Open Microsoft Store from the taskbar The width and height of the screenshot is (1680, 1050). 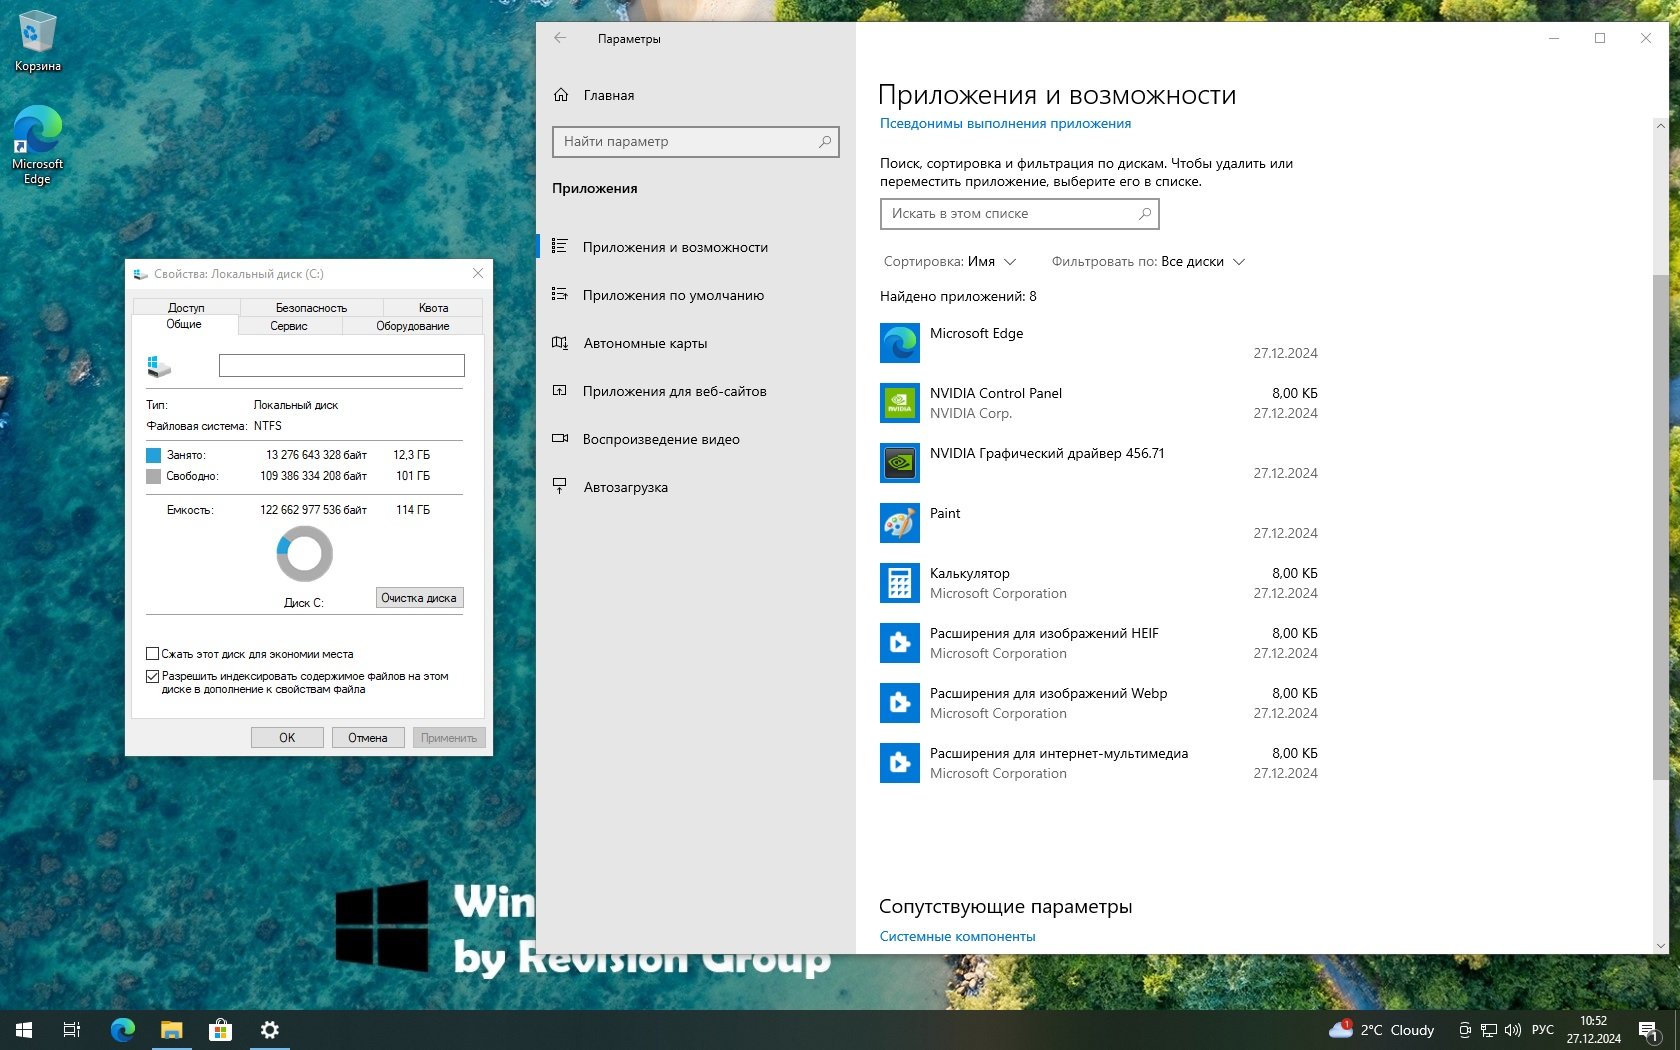[x=220, y=1029]
